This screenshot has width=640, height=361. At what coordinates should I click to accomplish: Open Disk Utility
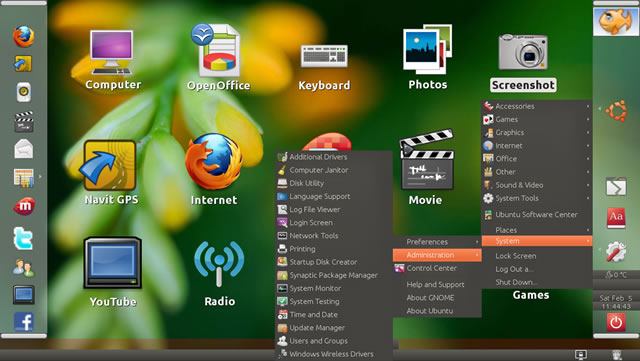click(334, 183)
